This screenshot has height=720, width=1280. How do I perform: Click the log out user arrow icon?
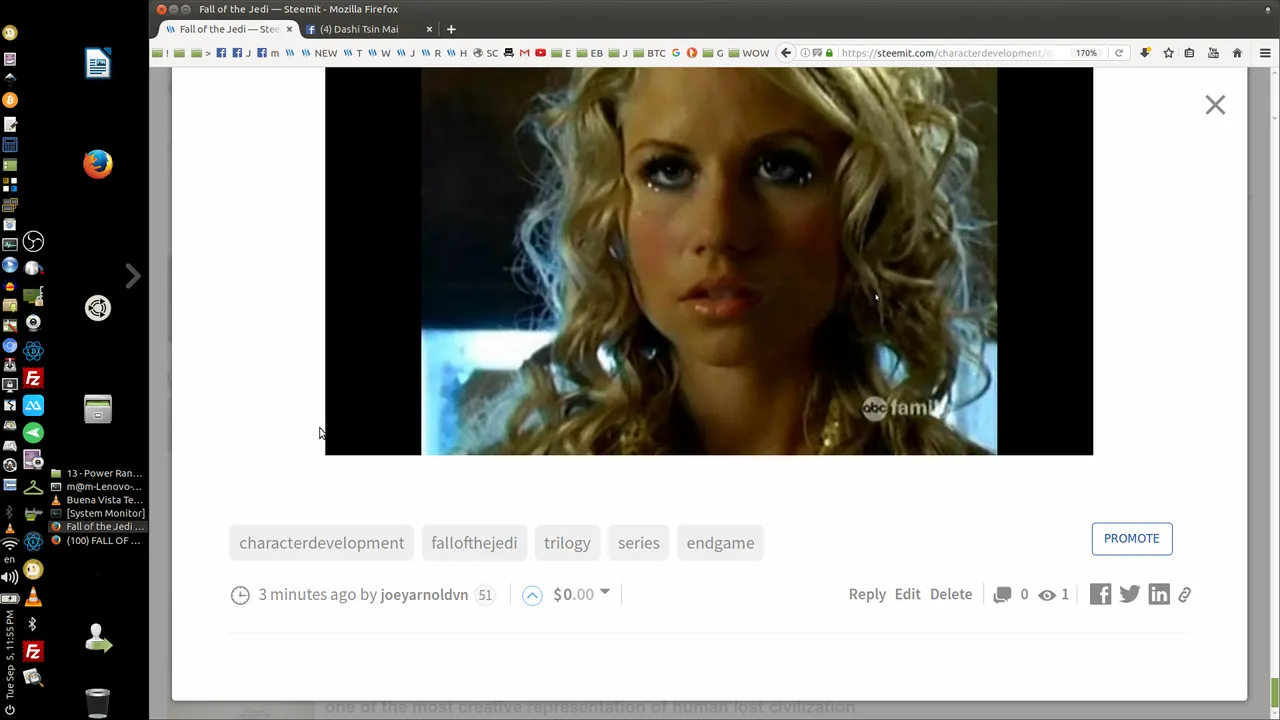(98, 638)
